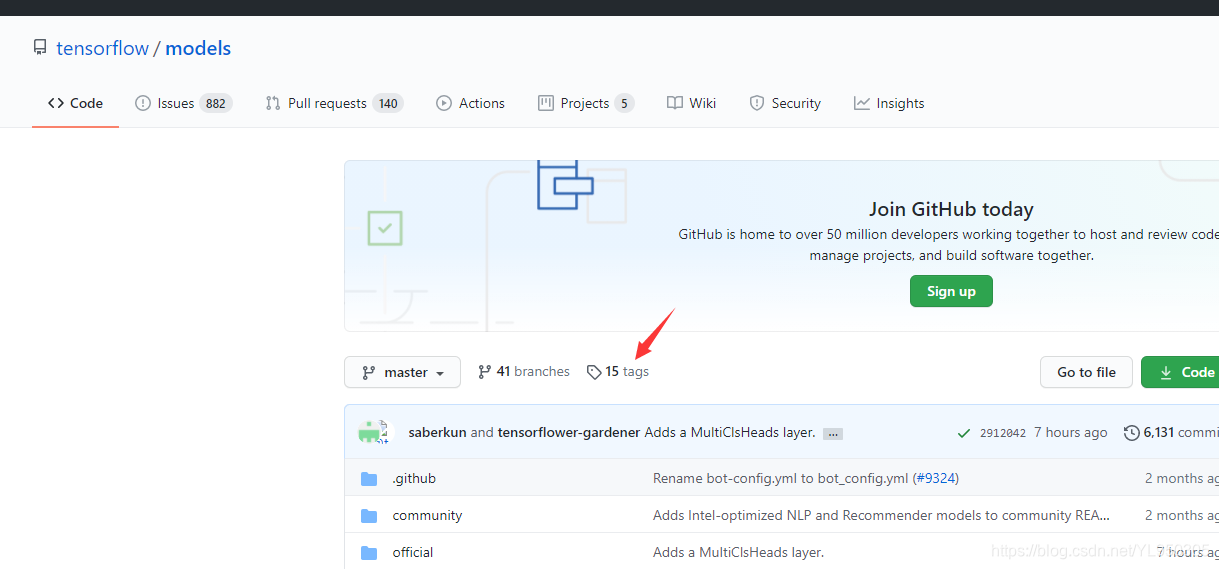This screenshot has width=1219, height=569.
Task: Open the tensorflow owner link
Action: pos(102,48)
